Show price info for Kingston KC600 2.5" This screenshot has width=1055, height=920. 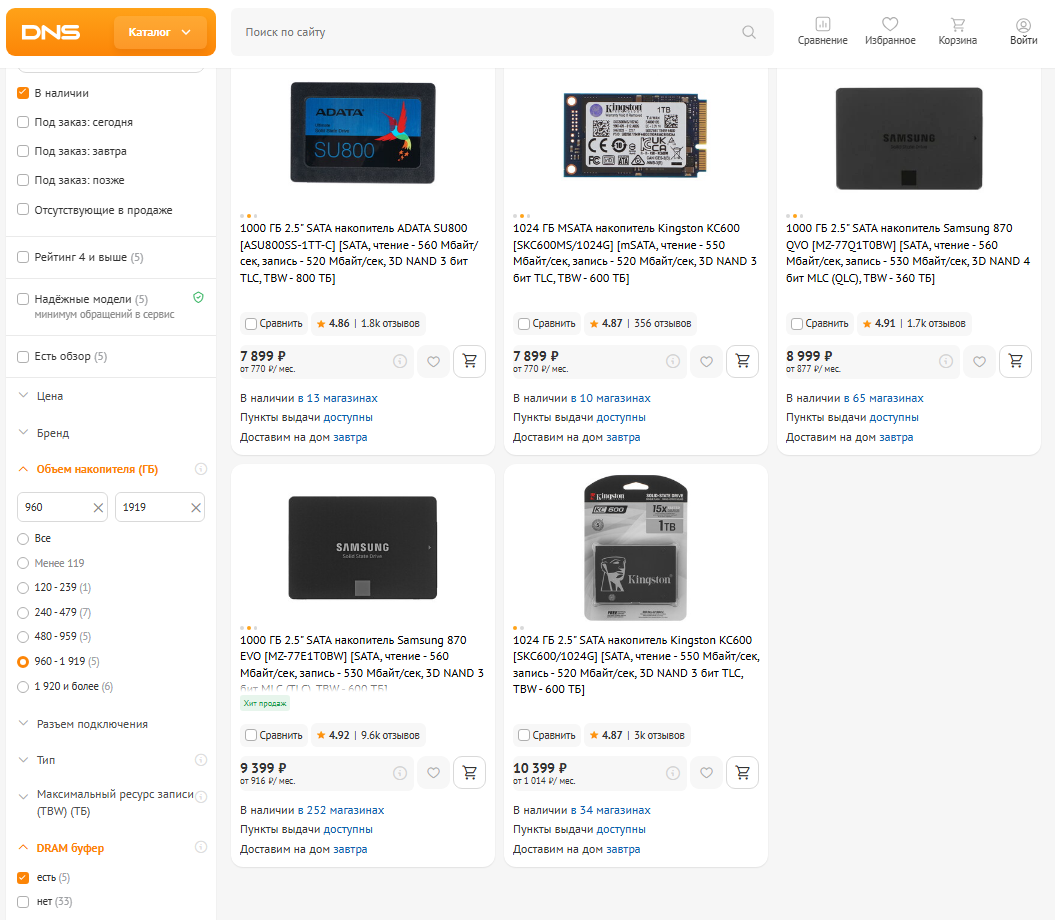[673, 773]
